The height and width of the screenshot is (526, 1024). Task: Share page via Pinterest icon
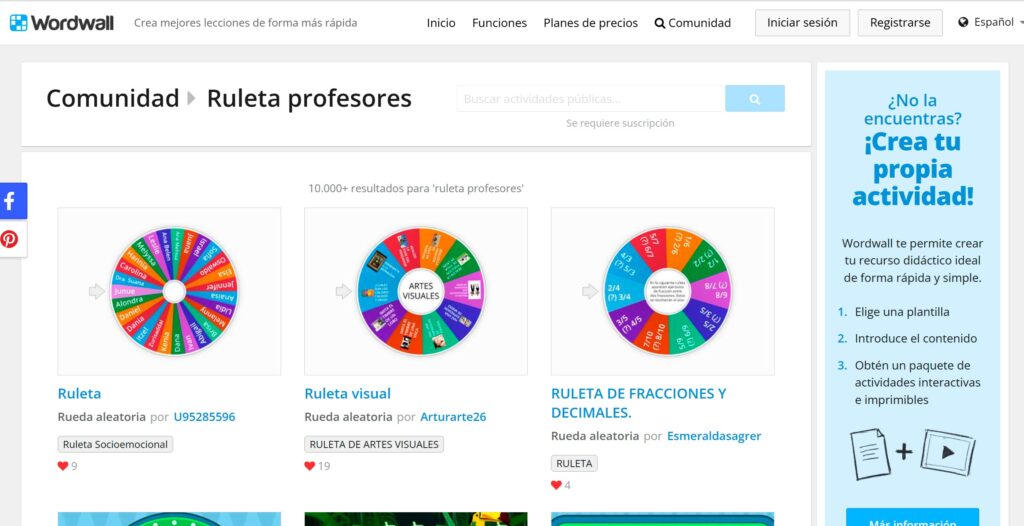tap(11, 239)
